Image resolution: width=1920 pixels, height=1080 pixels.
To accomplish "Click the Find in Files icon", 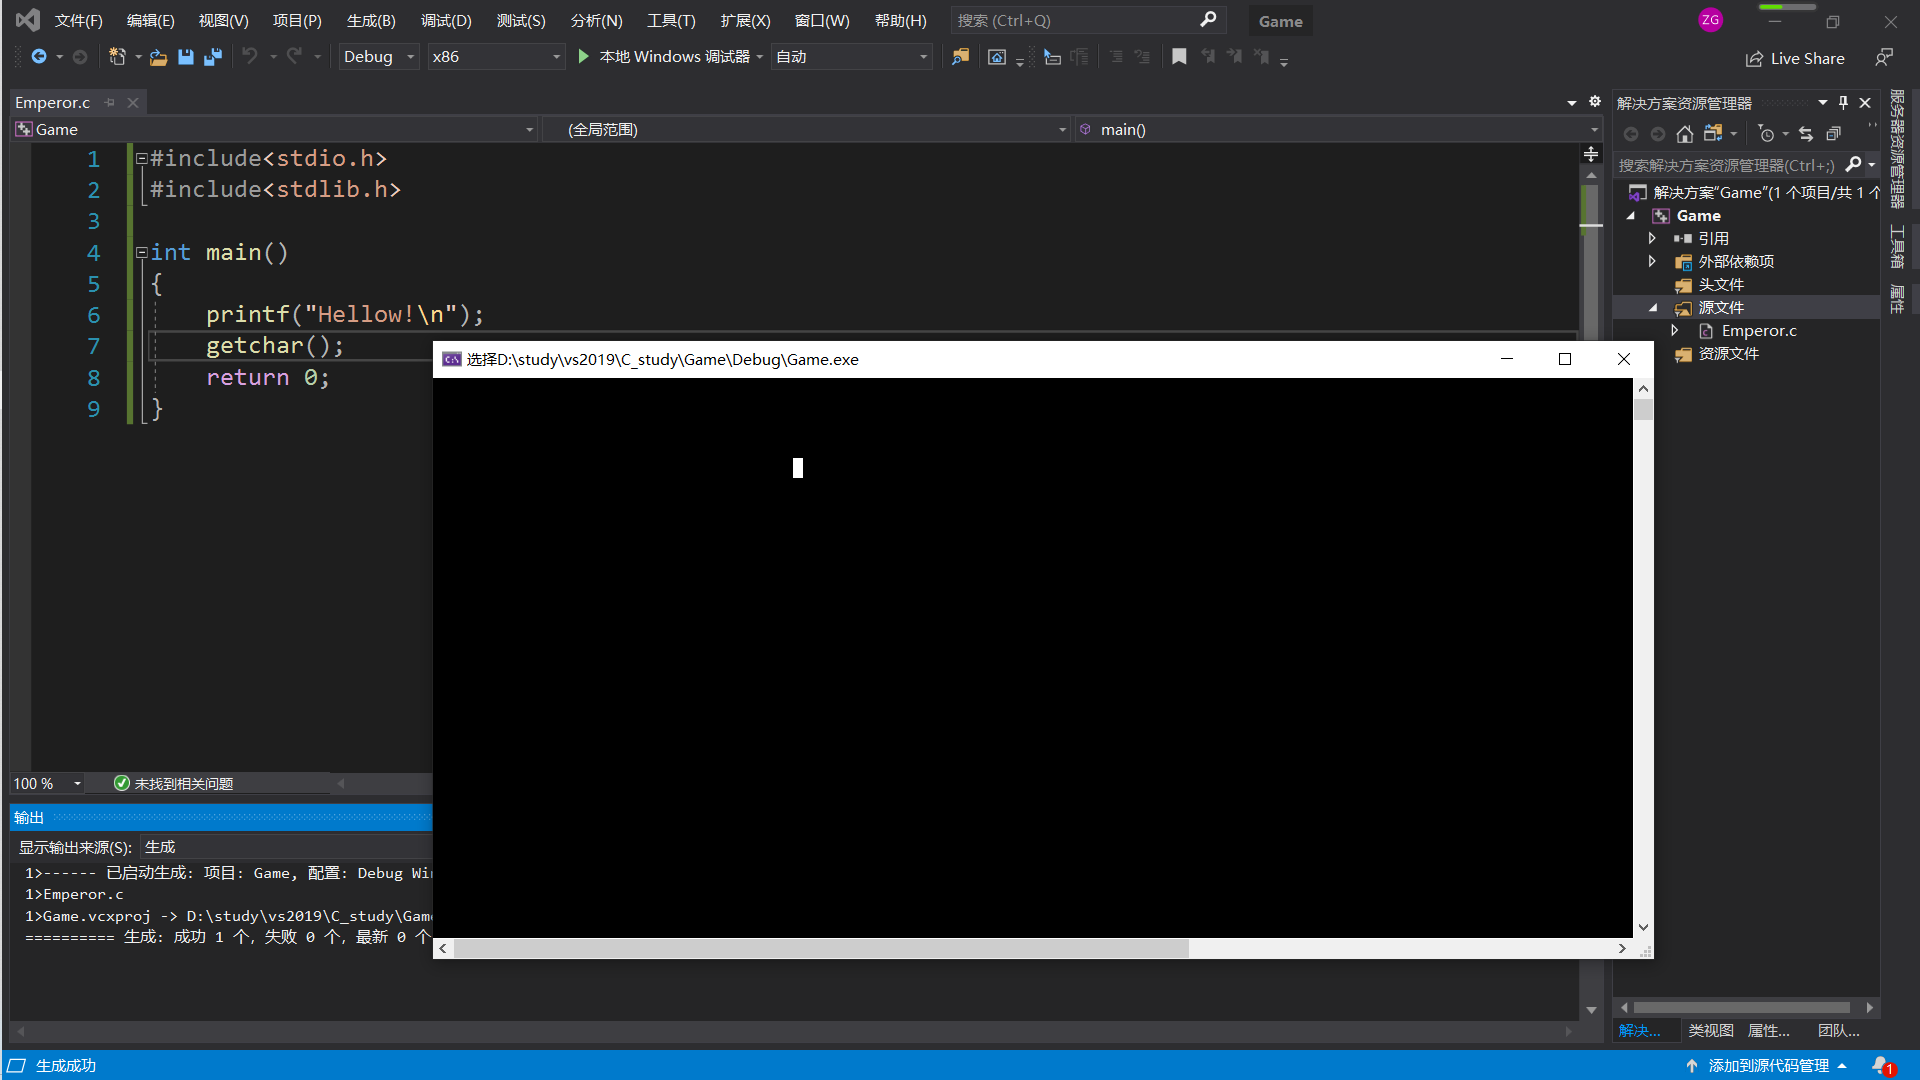I will pyautogui.click(x=960, y=57).
